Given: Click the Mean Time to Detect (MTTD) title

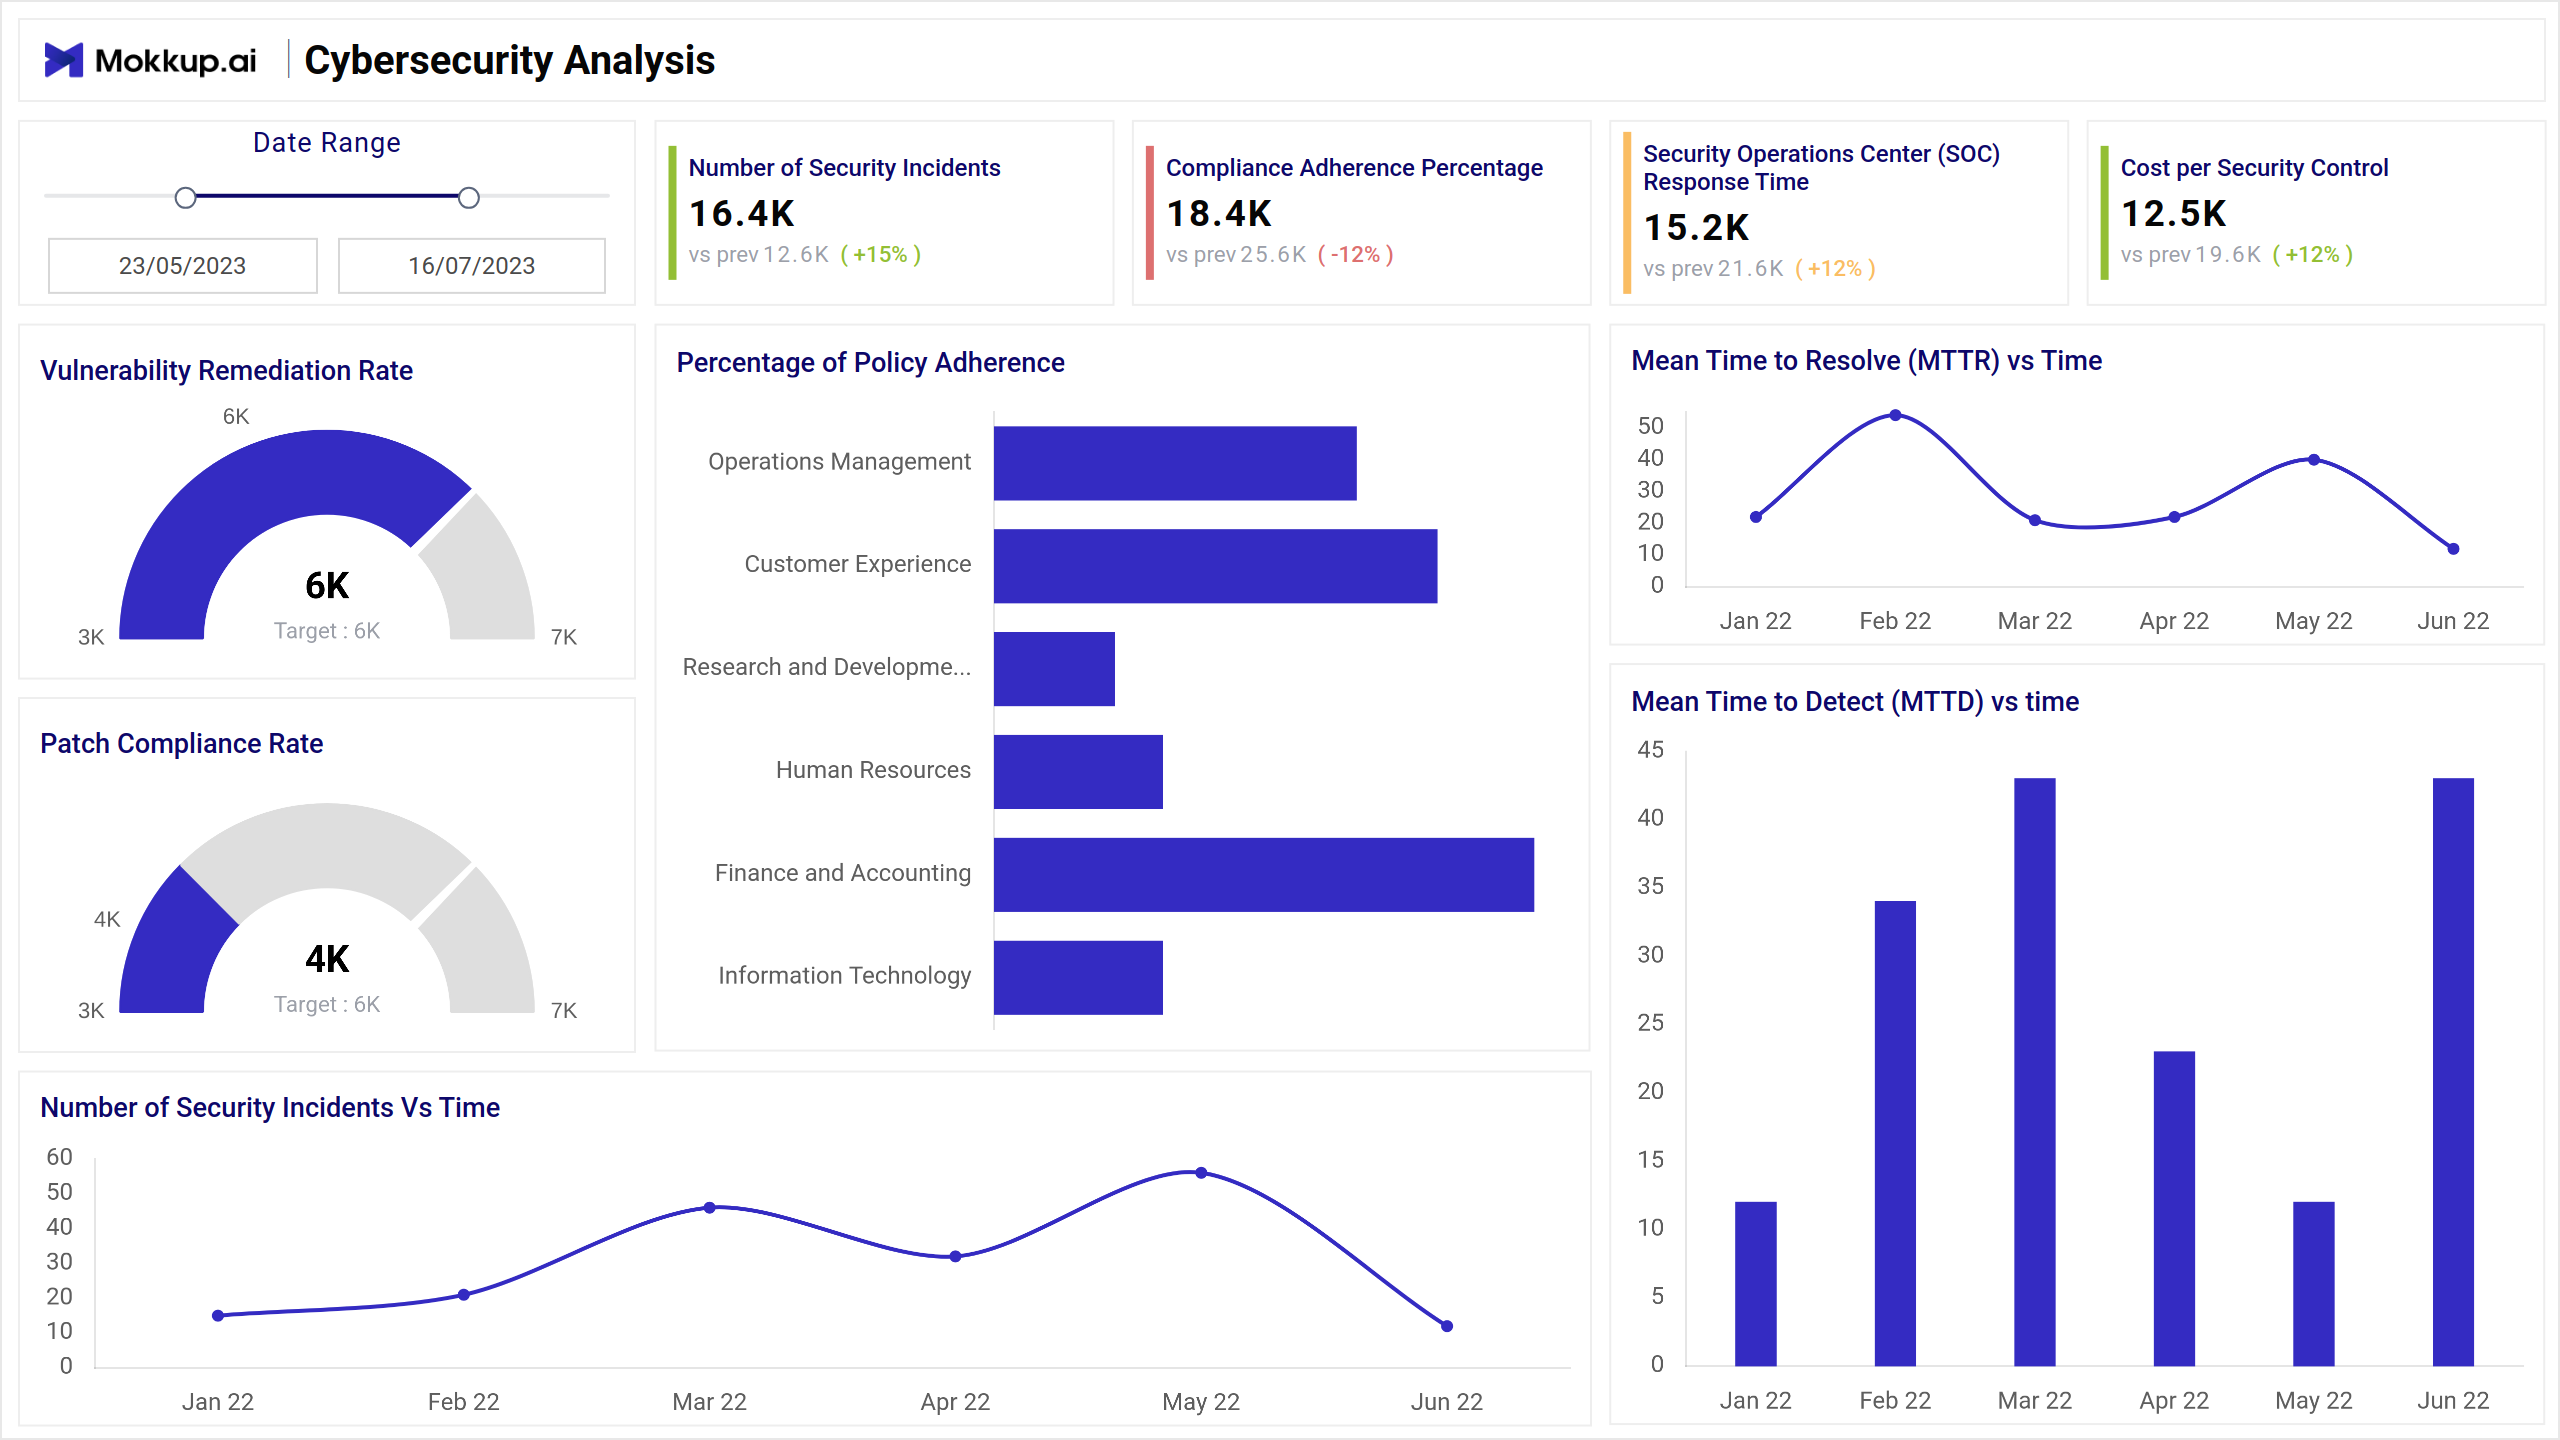Looking at the screenshot, I should coord(1855,701).
